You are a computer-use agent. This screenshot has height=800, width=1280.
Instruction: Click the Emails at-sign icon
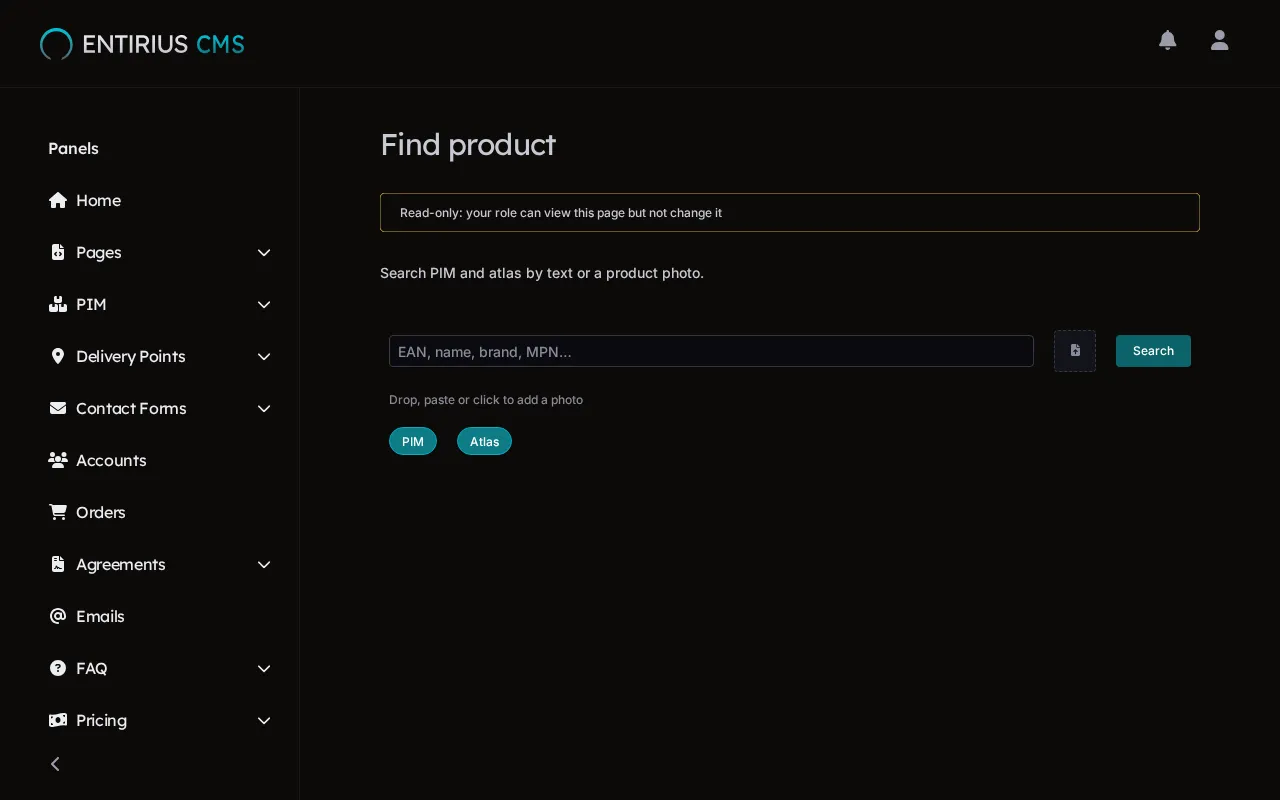pos(58,616)
